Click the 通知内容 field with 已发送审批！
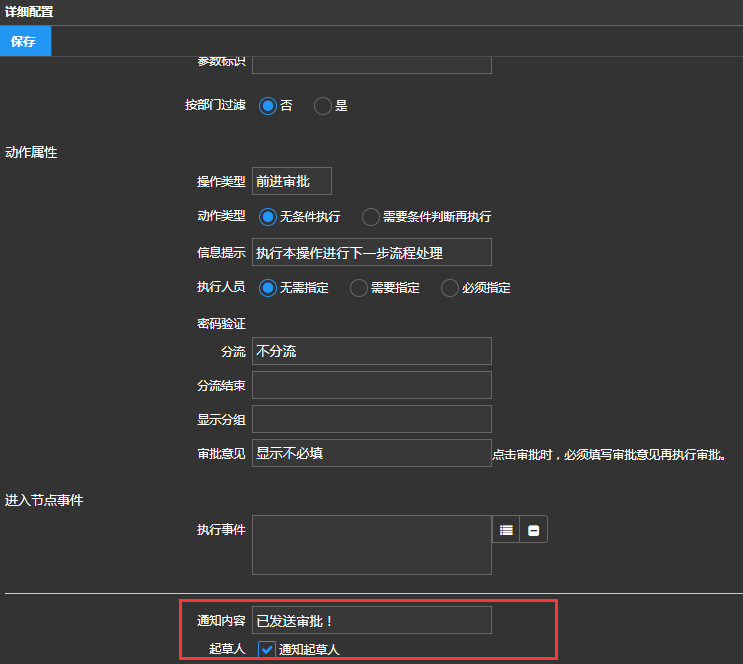 click(x=371, y=620)
